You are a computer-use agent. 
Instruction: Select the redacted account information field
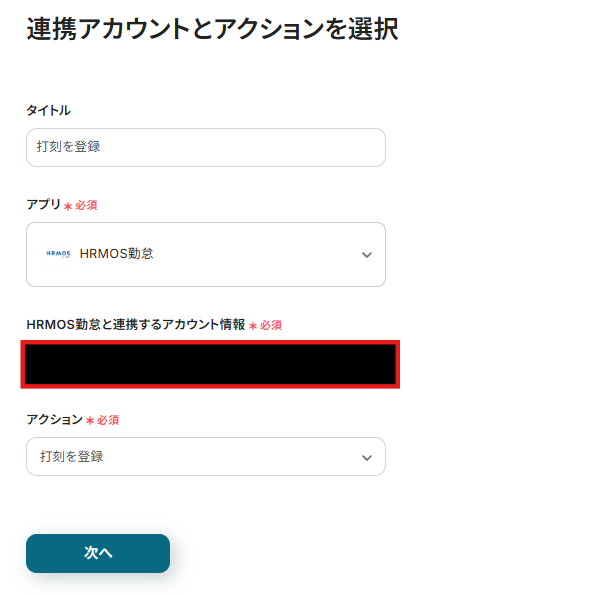pos(211,364)
